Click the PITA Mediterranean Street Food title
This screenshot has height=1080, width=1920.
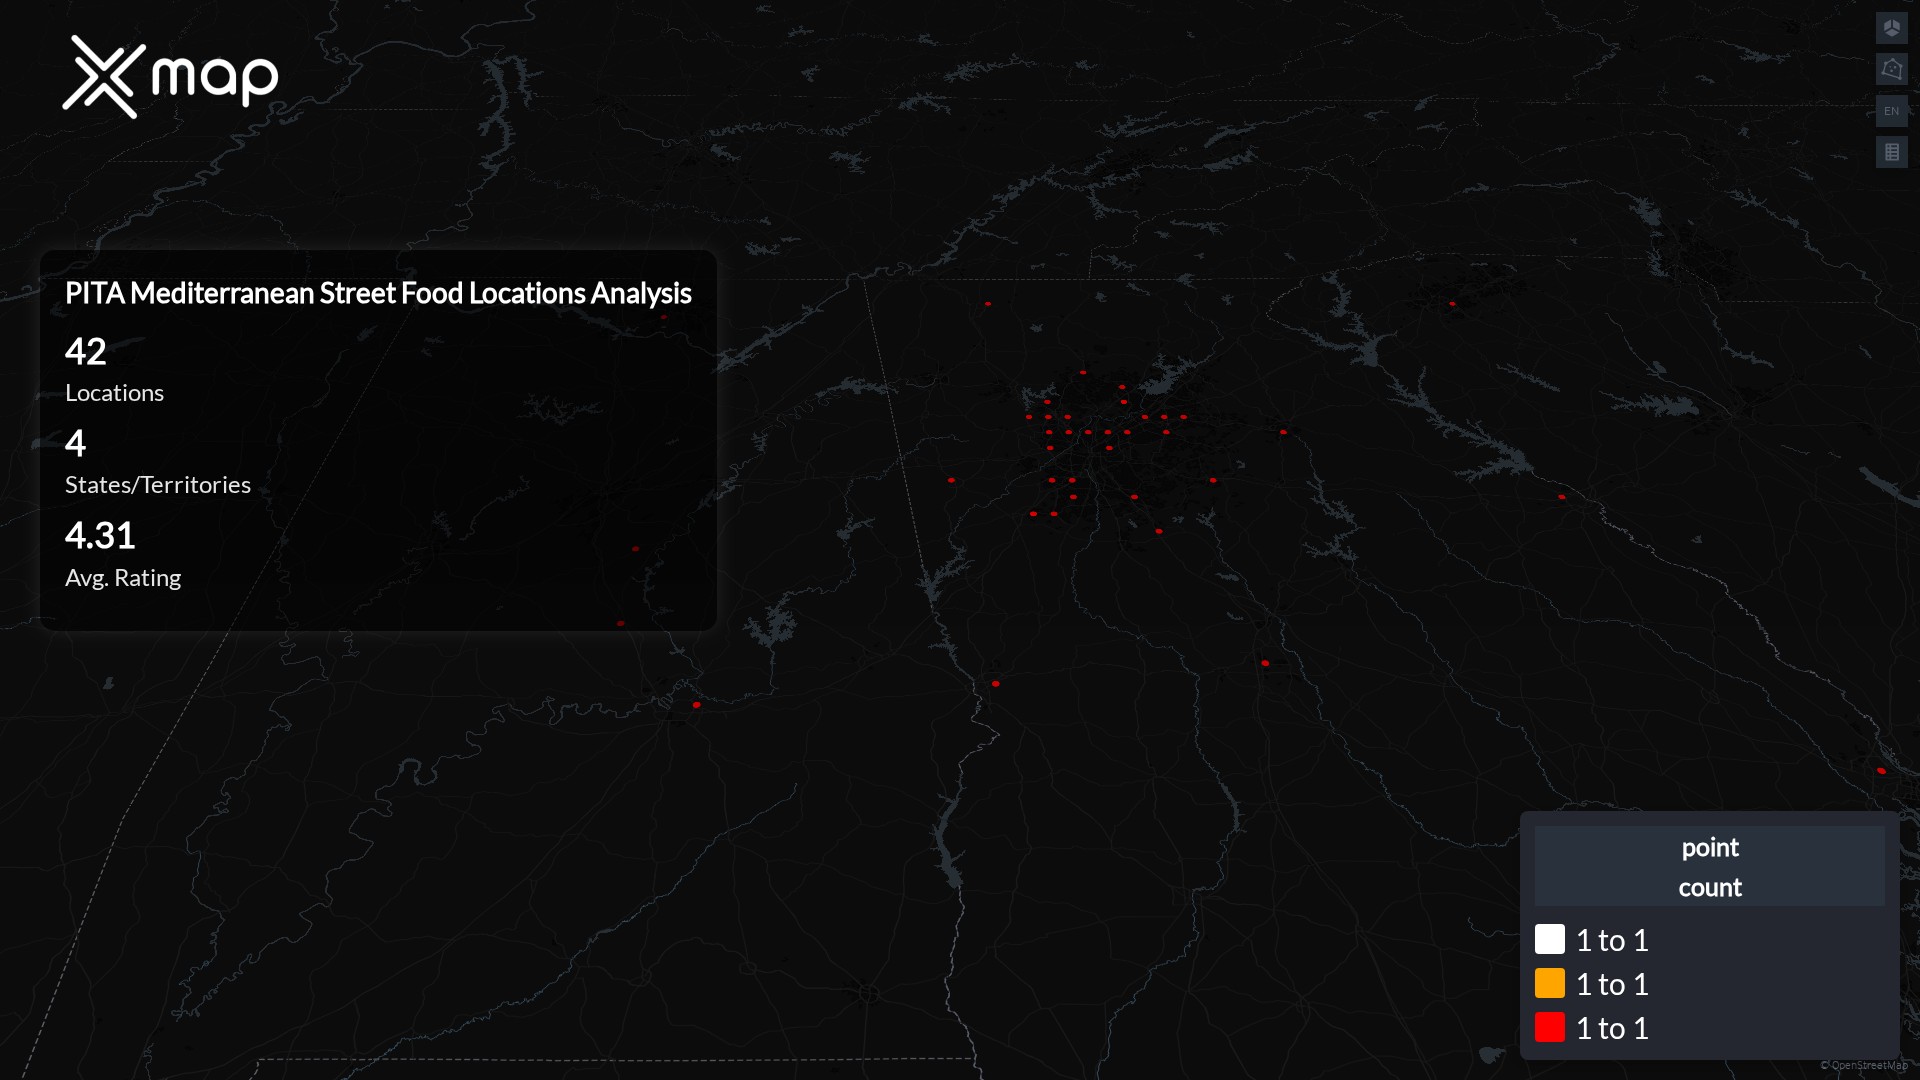[x=378, y=293]
